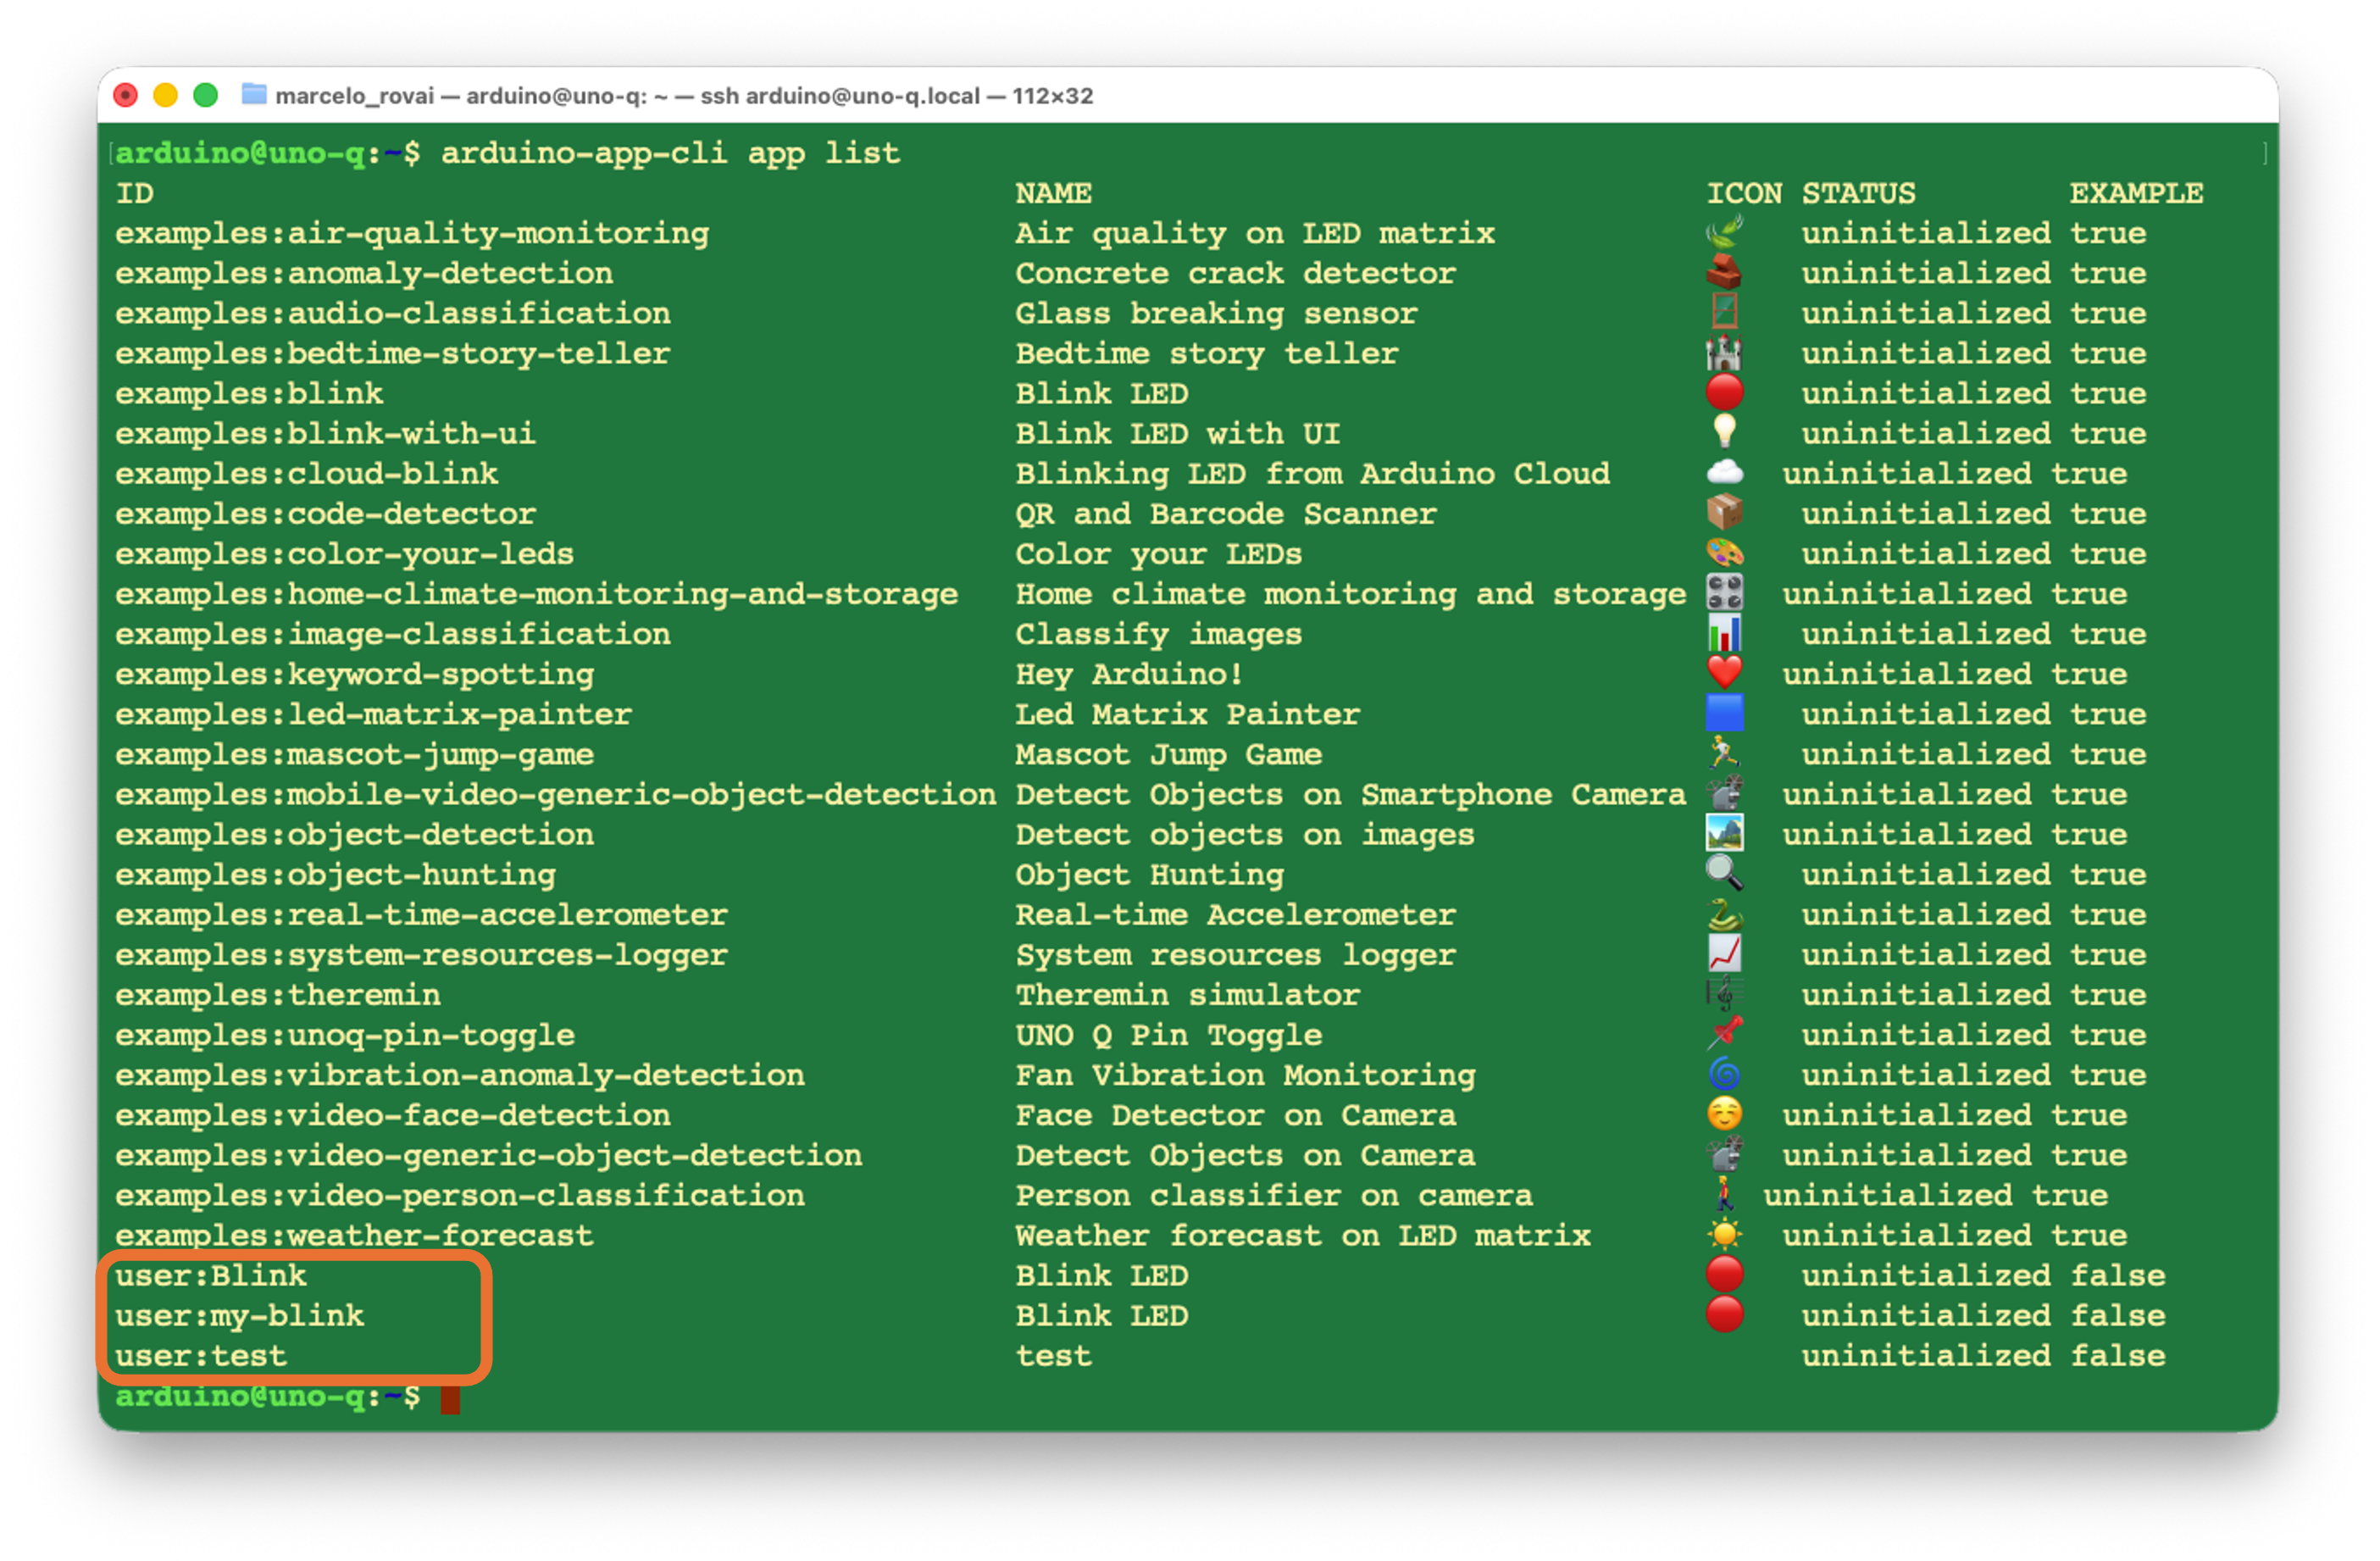Select the cyclone icon for Fan Vibration Monitoring
Image resolution: width=2380 pixels, height=1561 pixels.
tap(1724, 1074)
